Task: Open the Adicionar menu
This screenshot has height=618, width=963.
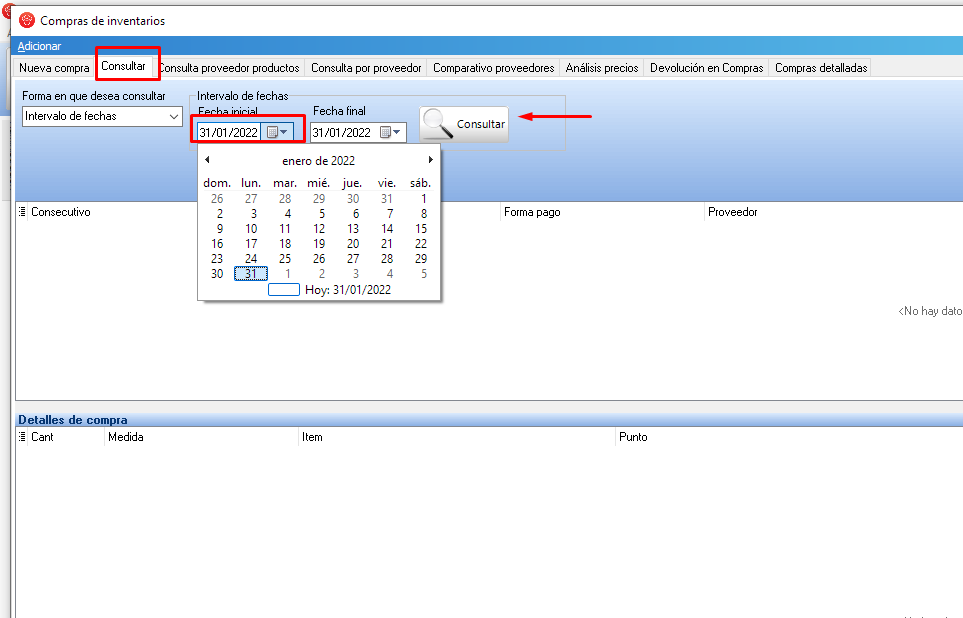Action: click(39, 46)
